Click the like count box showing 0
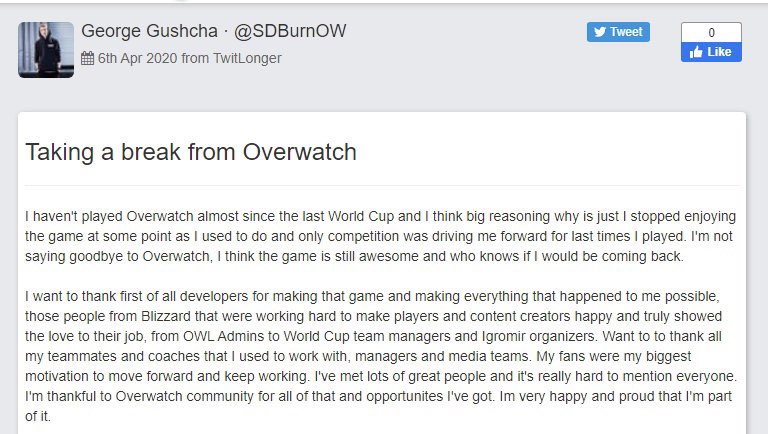768x434 pixels. [x=711, y=32]
